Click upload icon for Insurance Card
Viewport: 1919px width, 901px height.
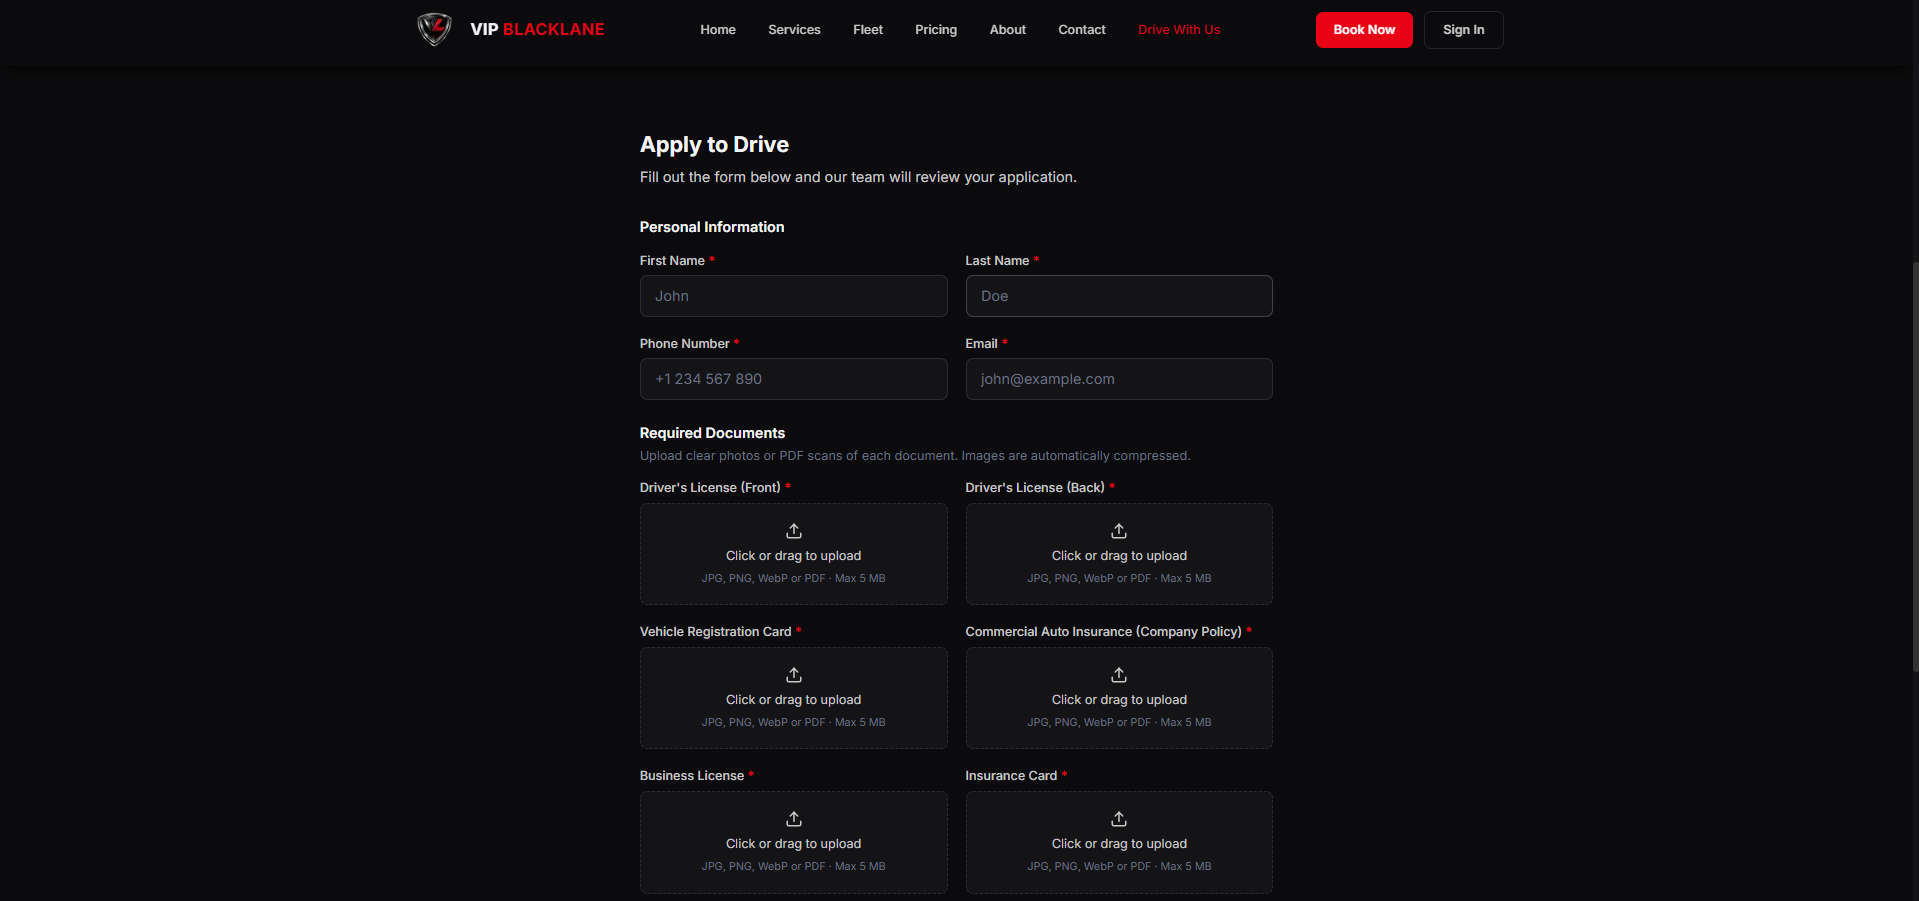coord(1119,819)
